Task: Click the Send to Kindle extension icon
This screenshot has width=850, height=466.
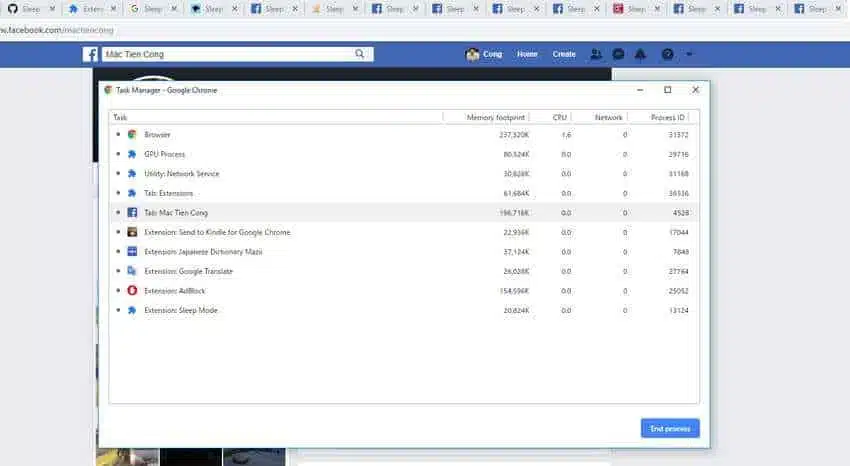Action: [132, 232]
